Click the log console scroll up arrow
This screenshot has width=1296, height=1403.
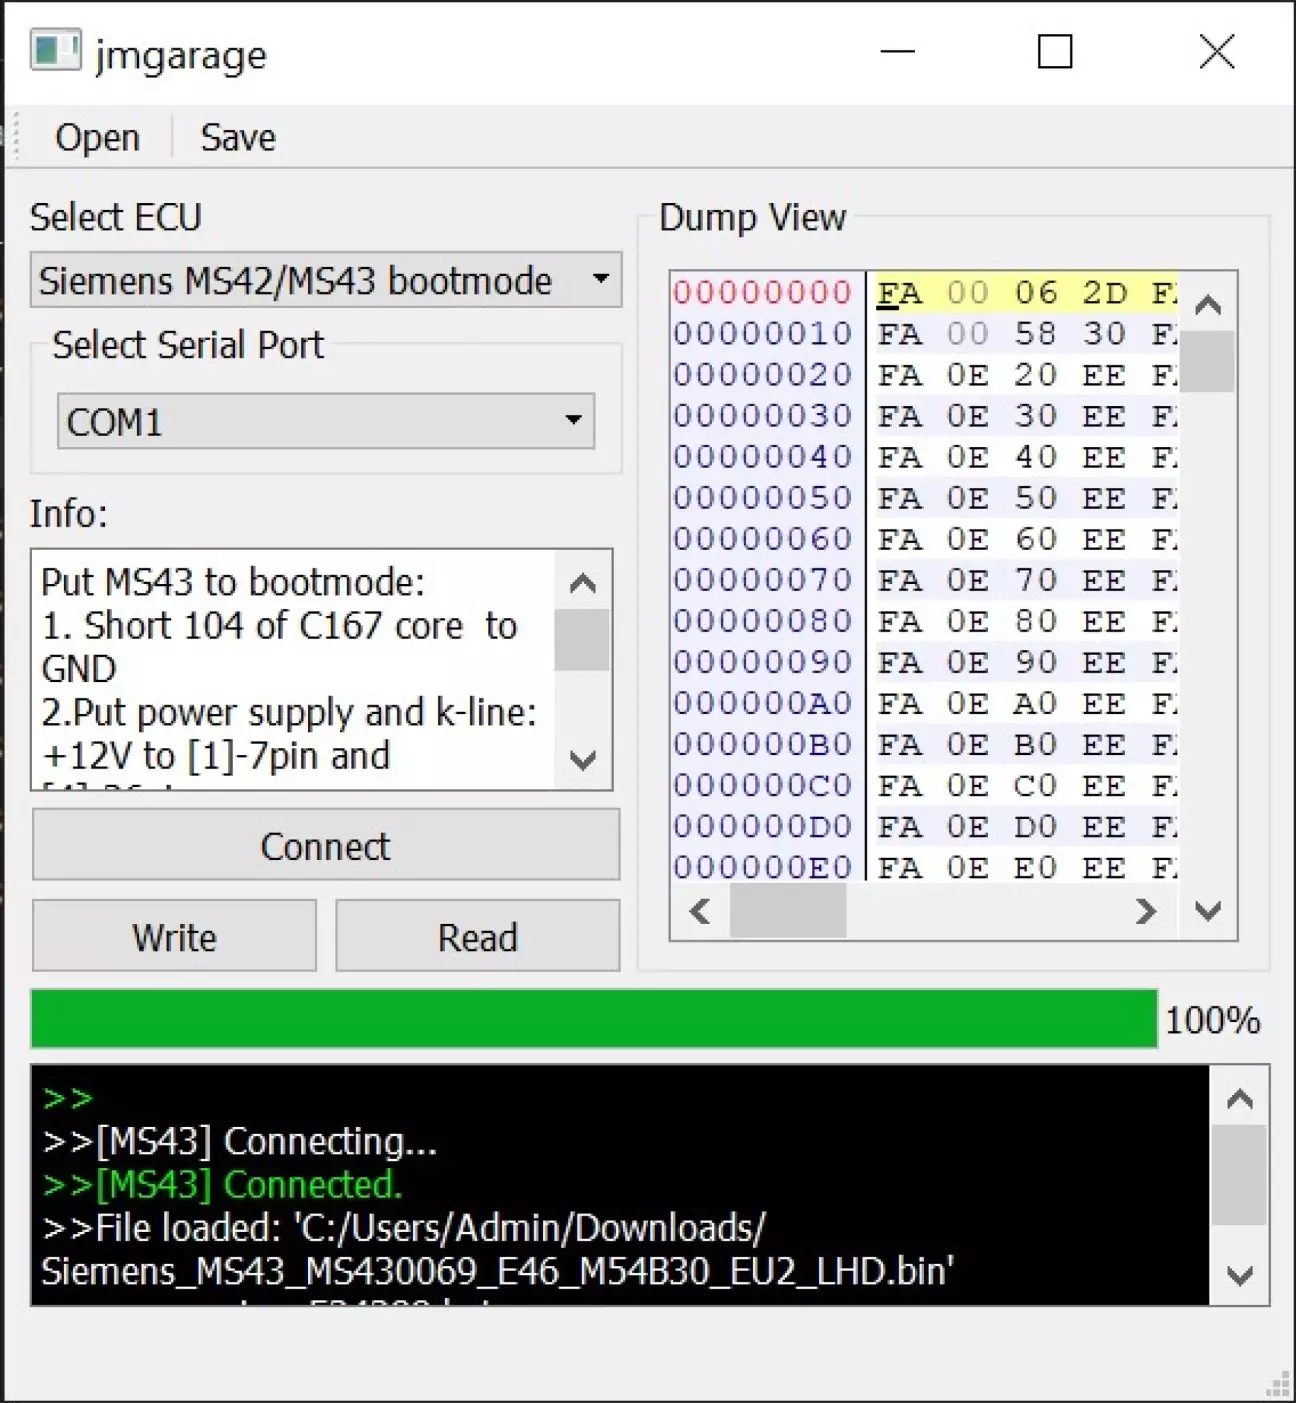(x=1240, y=1099)
